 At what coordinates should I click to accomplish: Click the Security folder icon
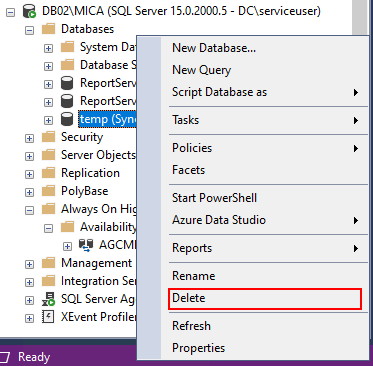(48, 137)
